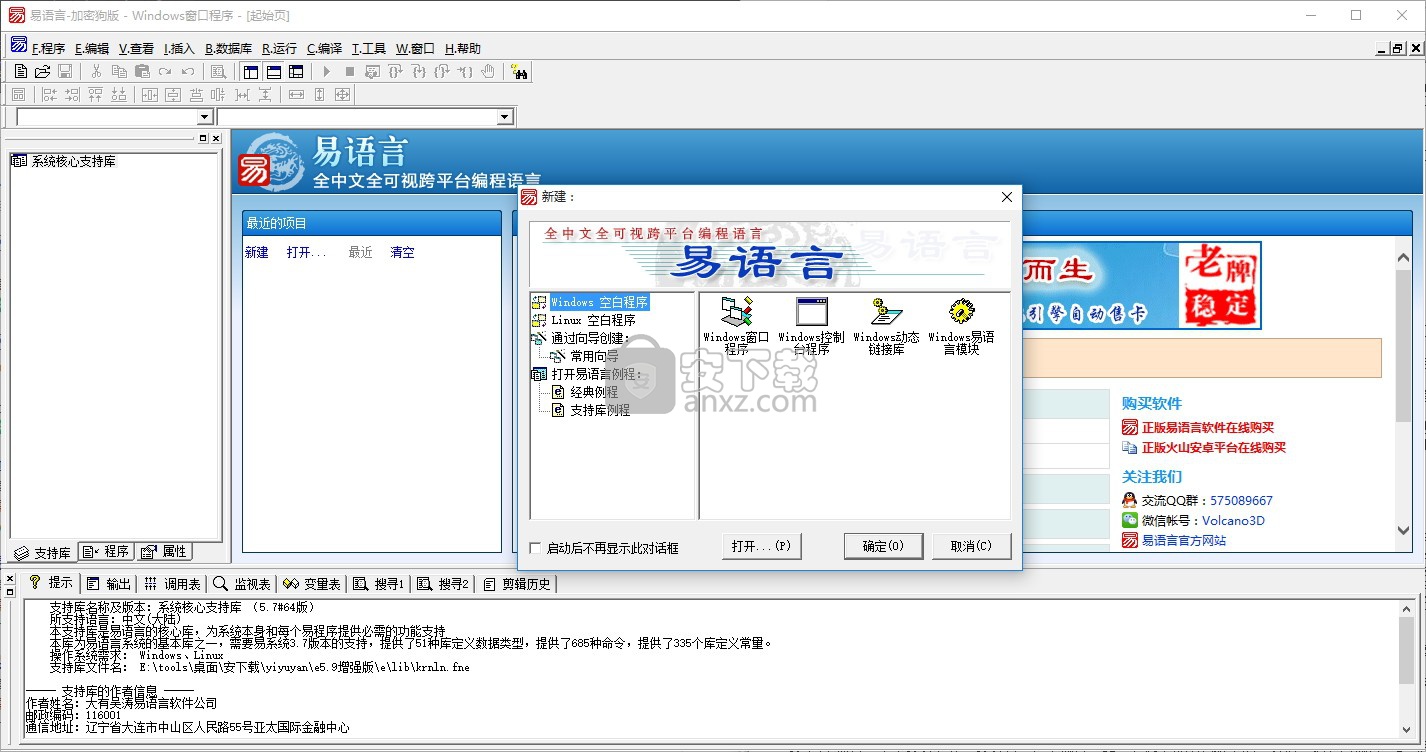Select 系统核心支持库 in left panel

72,161
